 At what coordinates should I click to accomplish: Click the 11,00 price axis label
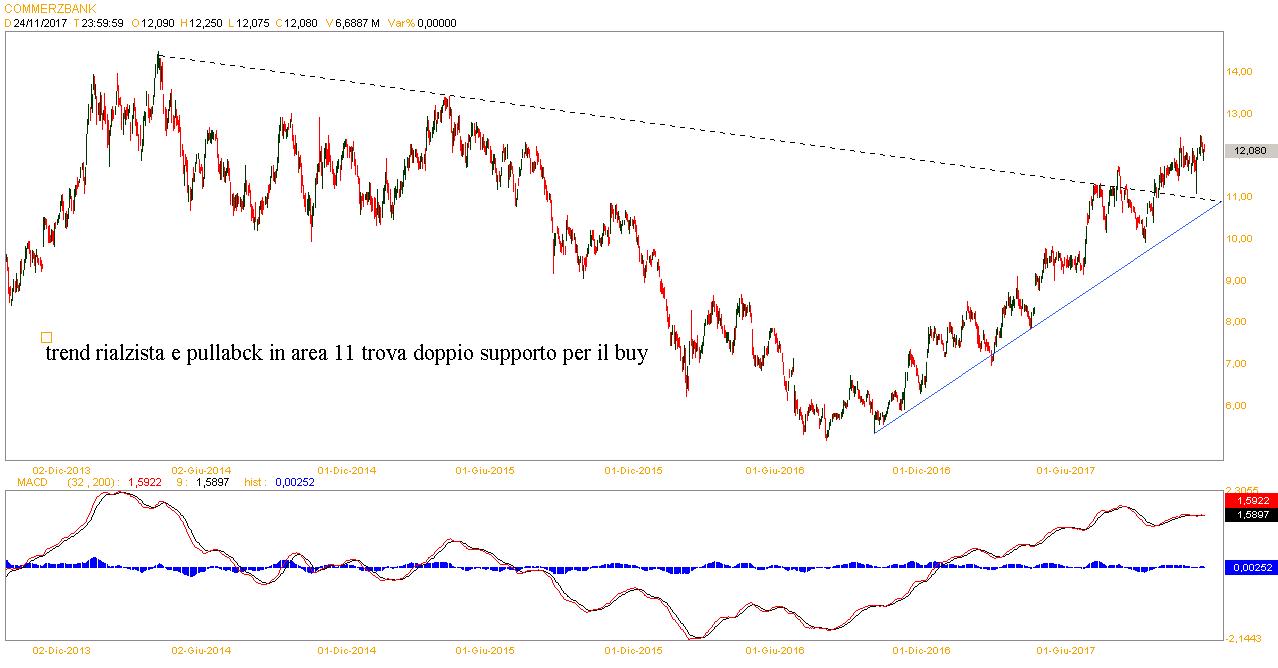click(1240, 197)
